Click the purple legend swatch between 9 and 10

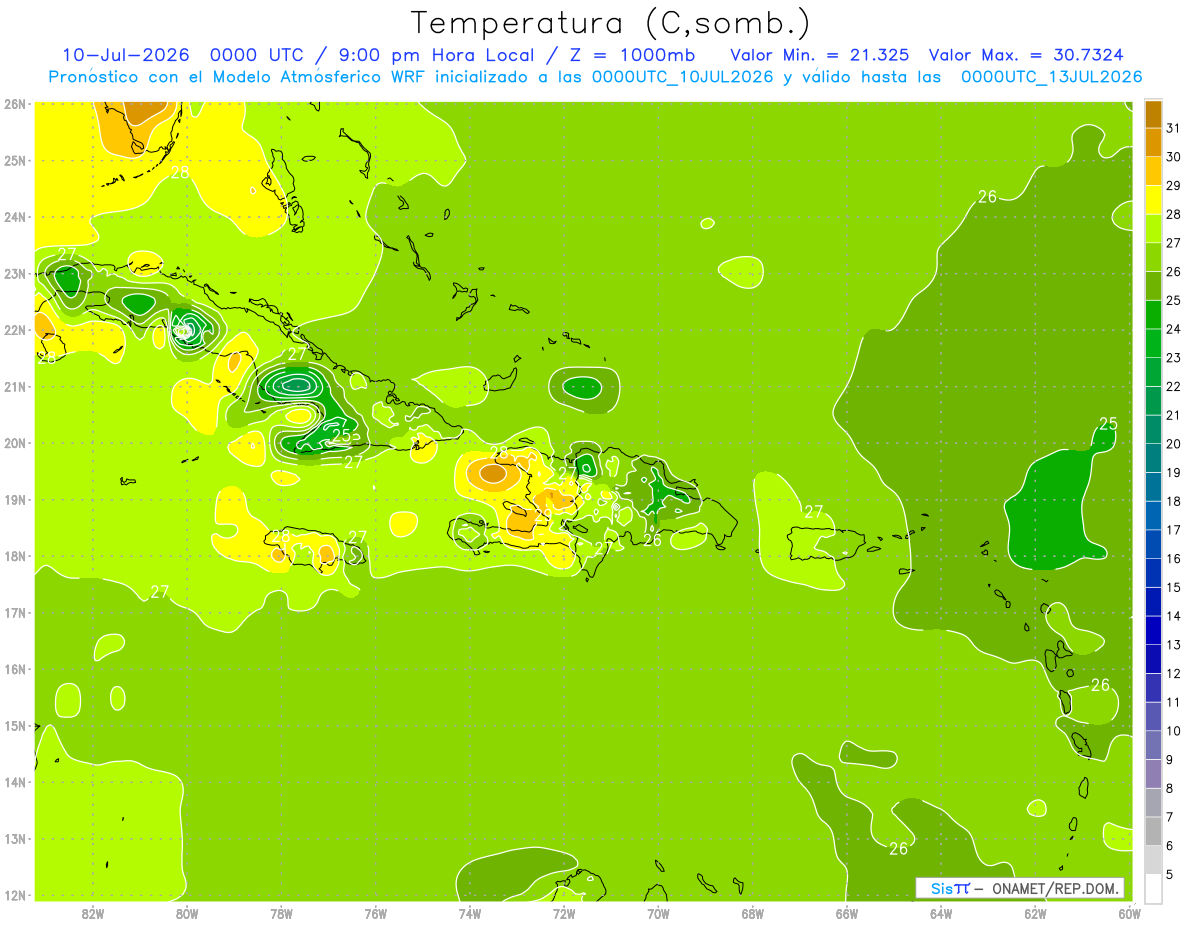coord(1153,744)
